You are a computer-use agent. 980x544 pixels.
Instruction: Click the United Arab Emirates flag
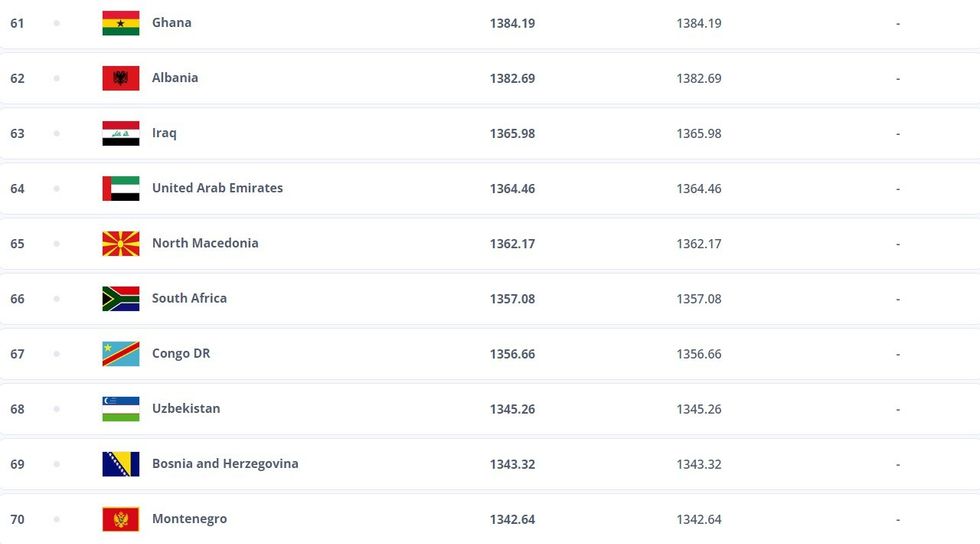click(x=121, y=188)
